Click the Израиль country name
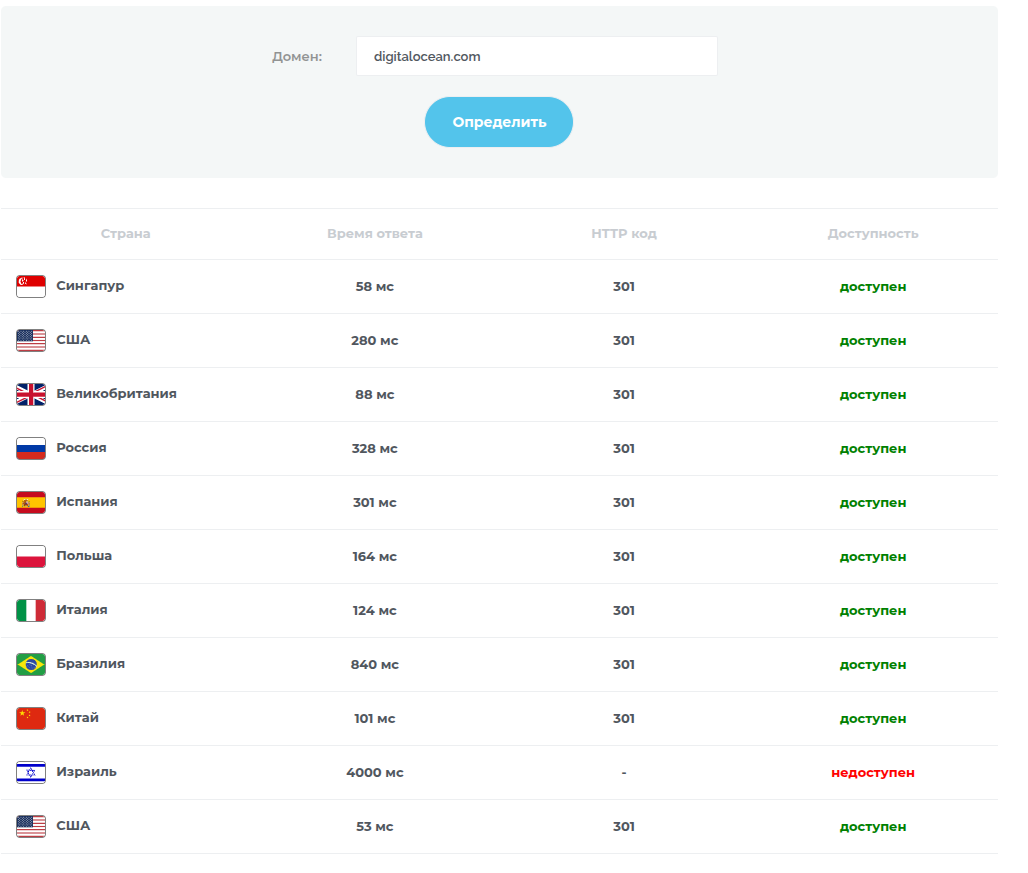The width and height of the screenshot is (1028, 873). [86, 771]
